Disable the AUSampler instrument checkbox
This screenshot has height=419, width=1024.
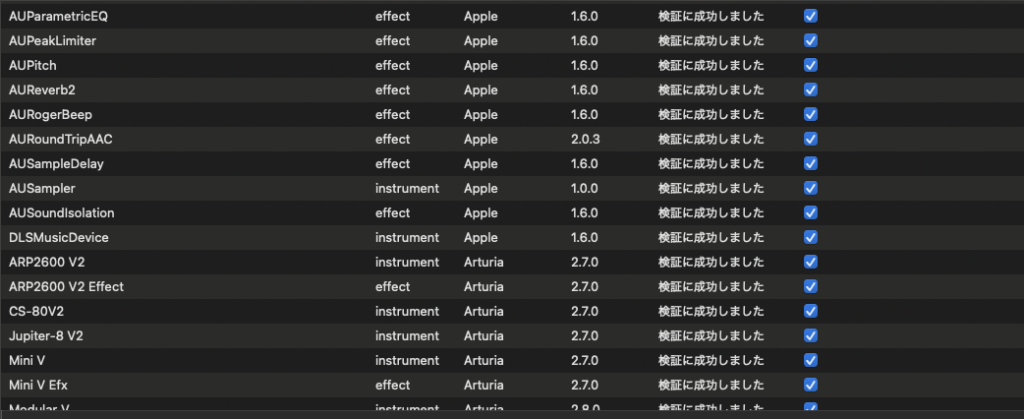tap(811, 188)
